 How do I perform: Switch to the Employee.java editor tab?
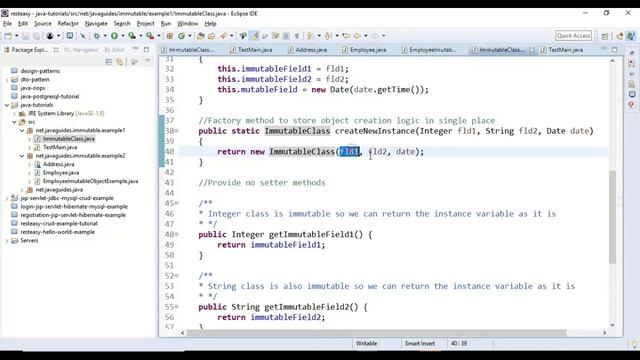(364, 50)
